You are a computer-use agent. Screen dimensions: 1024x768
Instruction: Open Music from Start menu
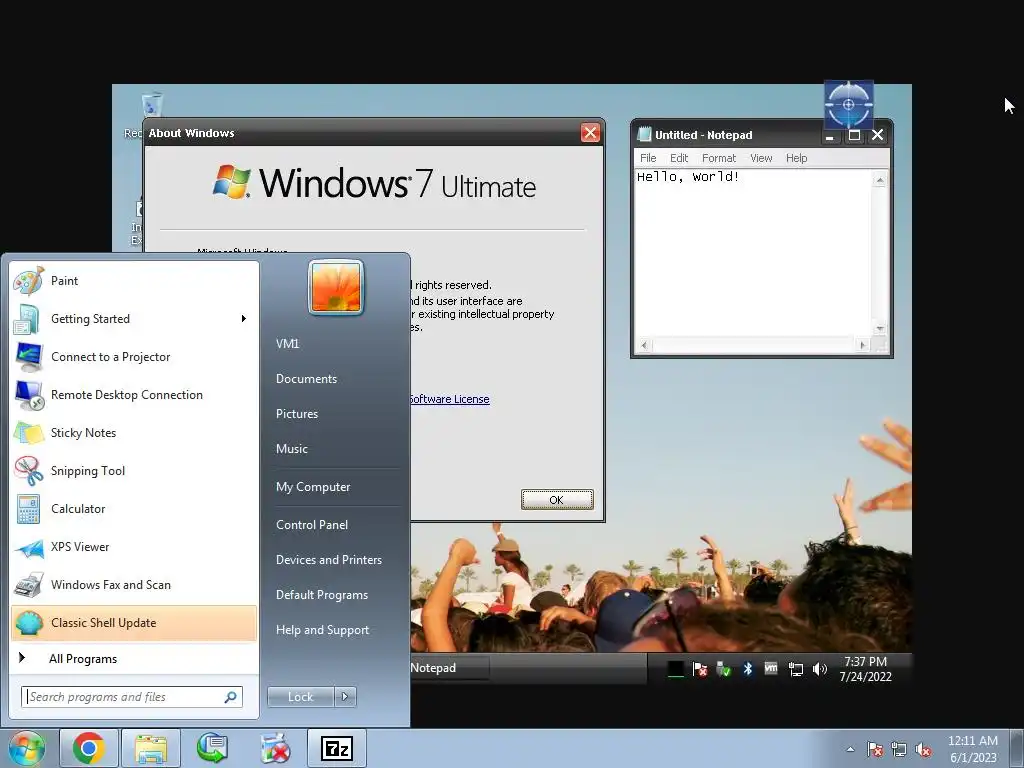point(292,449)
